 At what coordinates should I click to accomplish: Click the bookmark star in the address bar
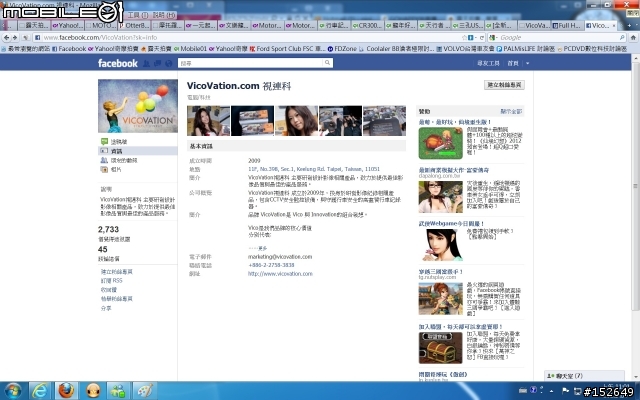tap(464, 37)
